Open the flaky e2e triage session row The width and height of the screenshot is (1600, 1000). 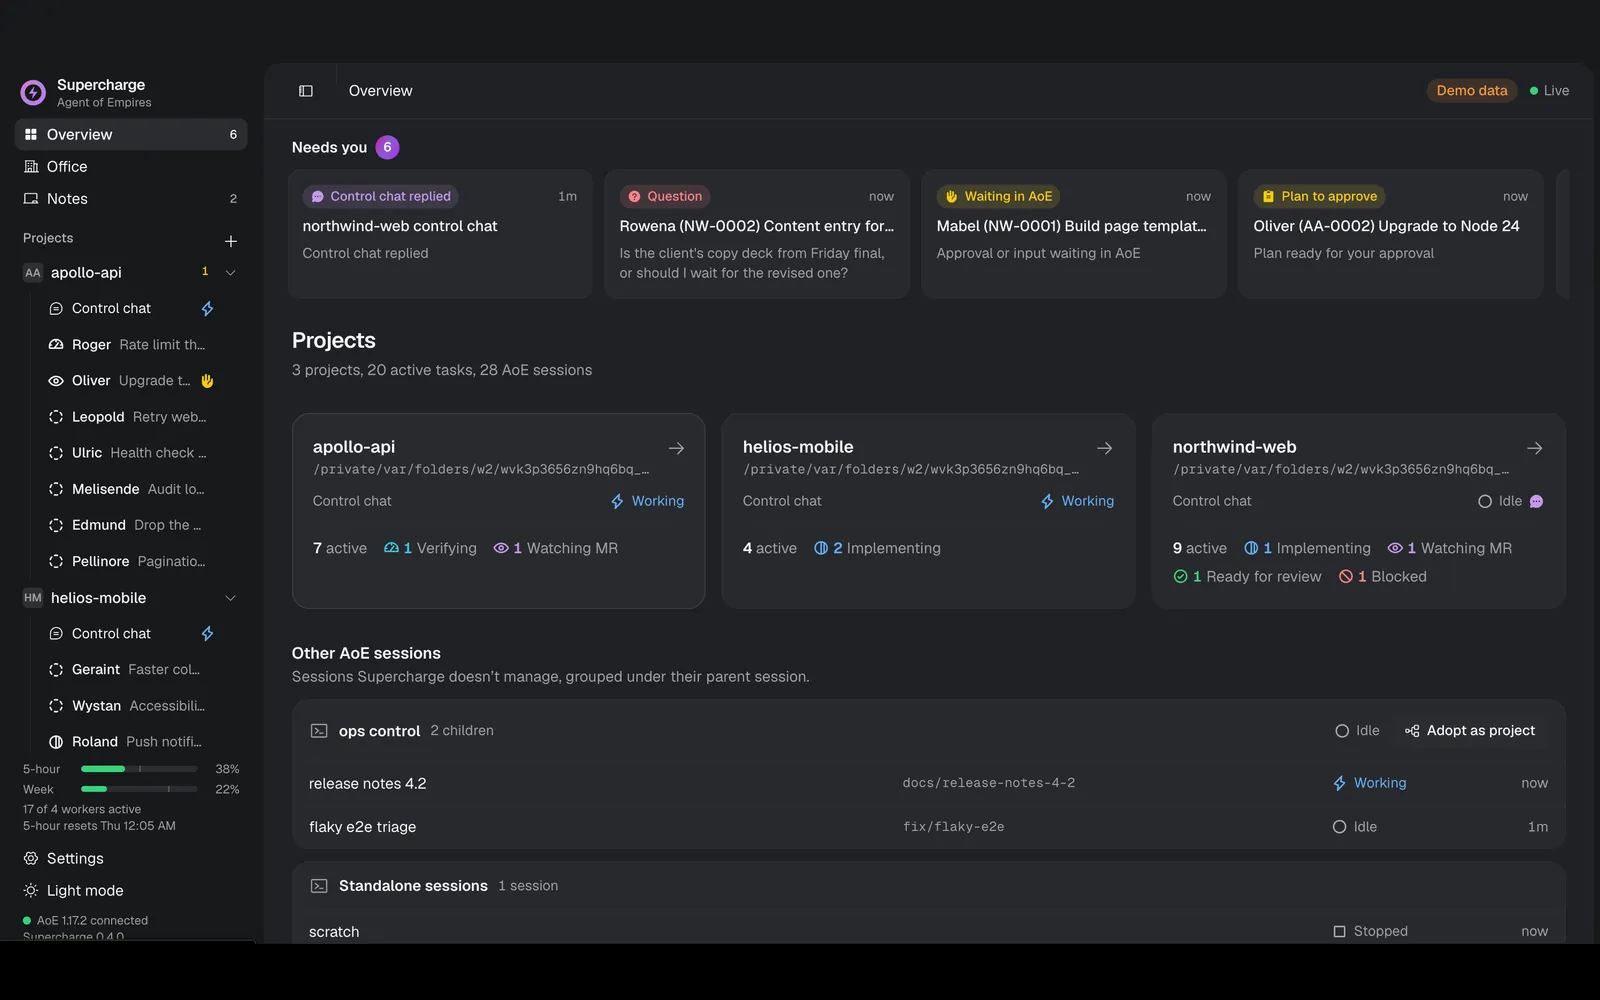[x=928, y=827]
